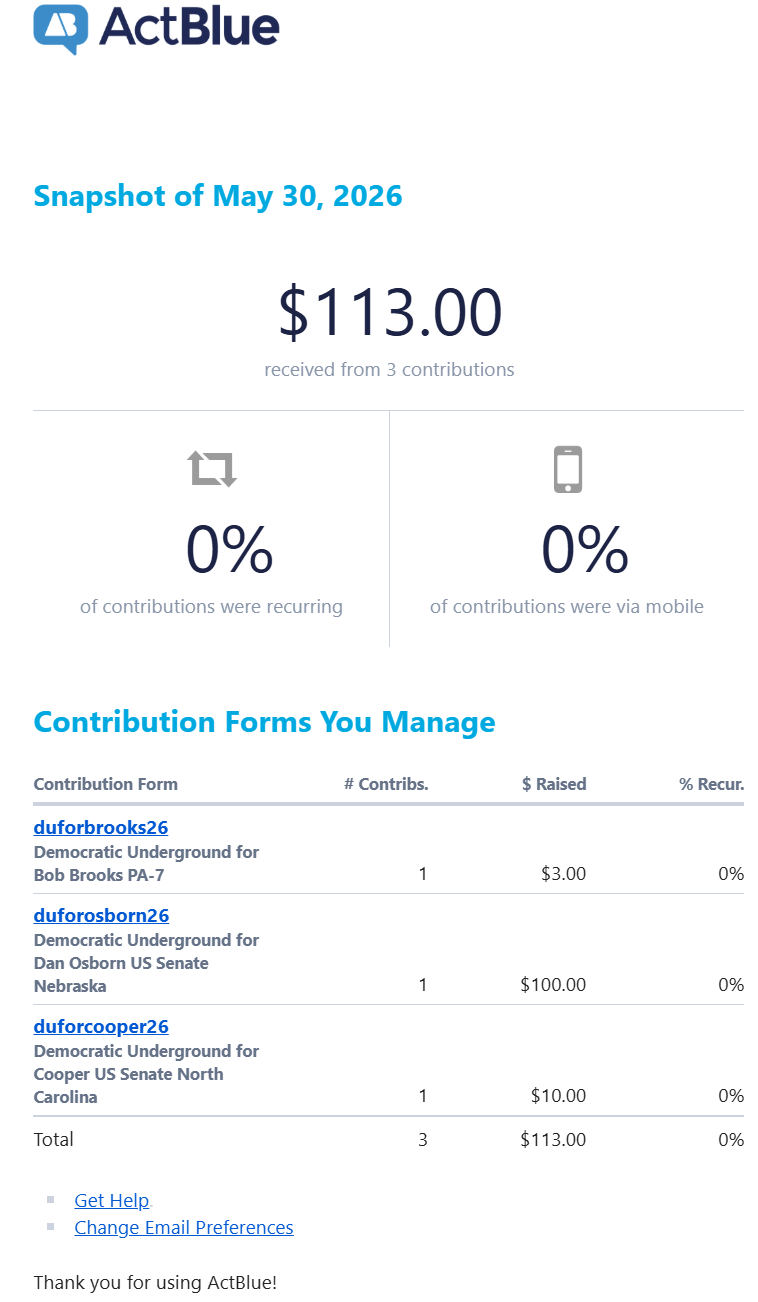Click the Snapshot of May 30, 2026 heading
This screenshot has height=1302, width=758.
(218, 195)
